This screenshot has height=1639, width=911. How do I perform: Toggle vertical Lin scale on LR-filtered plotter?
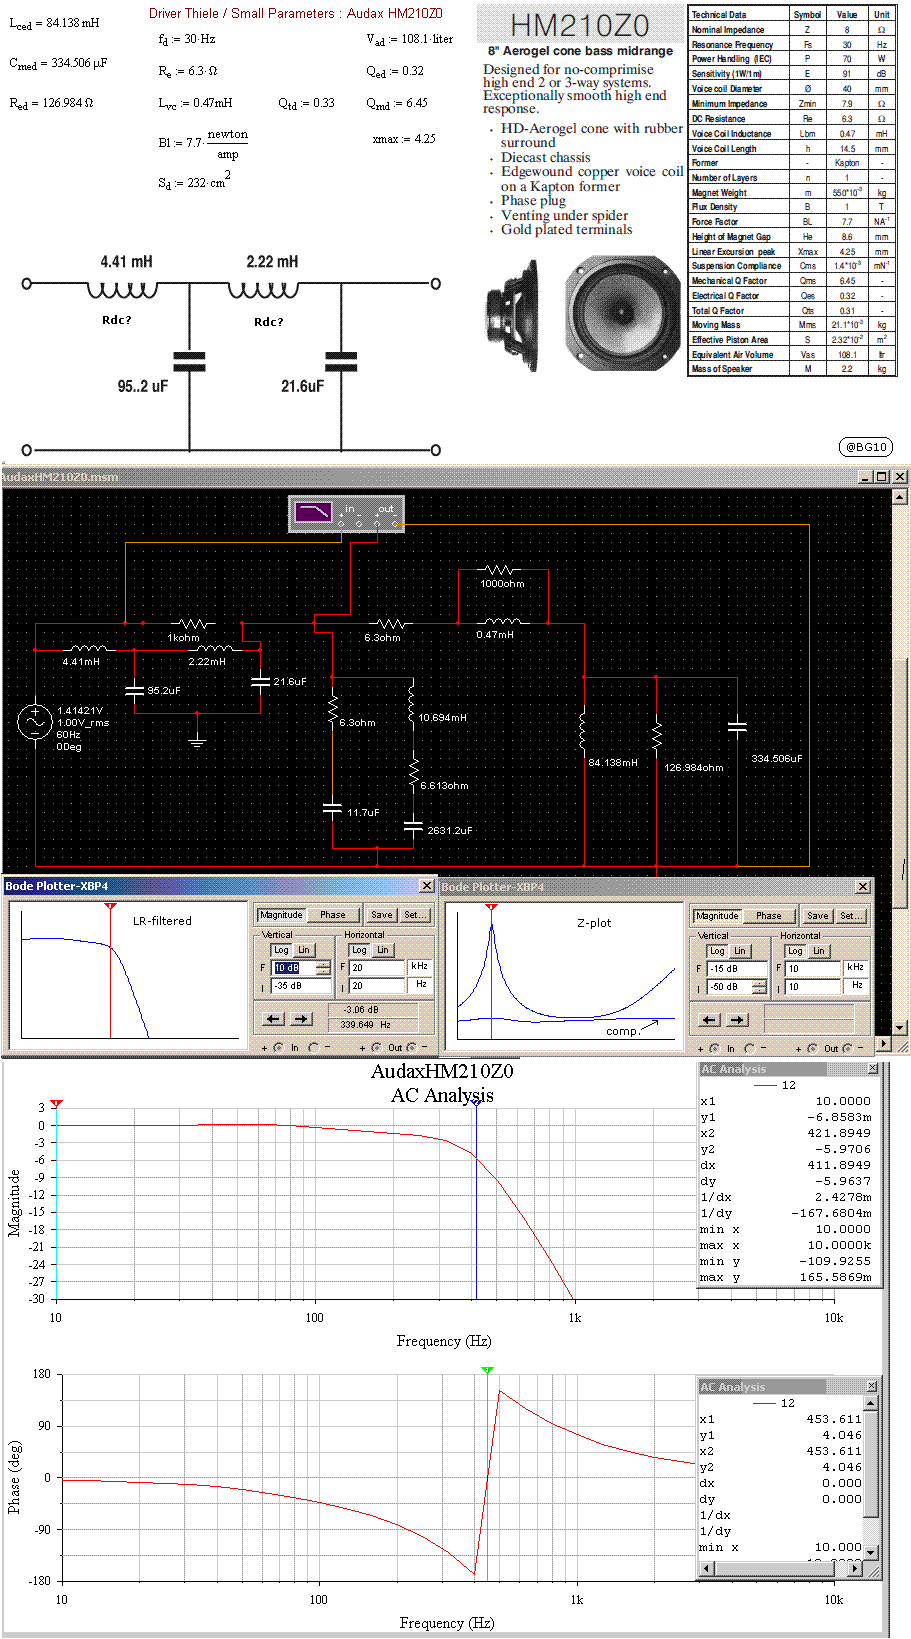304,950
